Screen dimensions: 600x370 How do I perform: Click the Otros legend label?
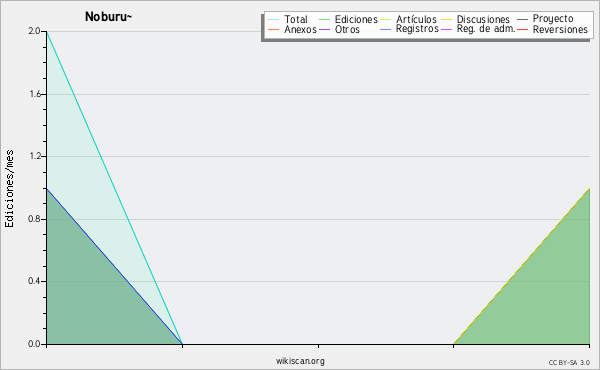click(x=347, y=29)
